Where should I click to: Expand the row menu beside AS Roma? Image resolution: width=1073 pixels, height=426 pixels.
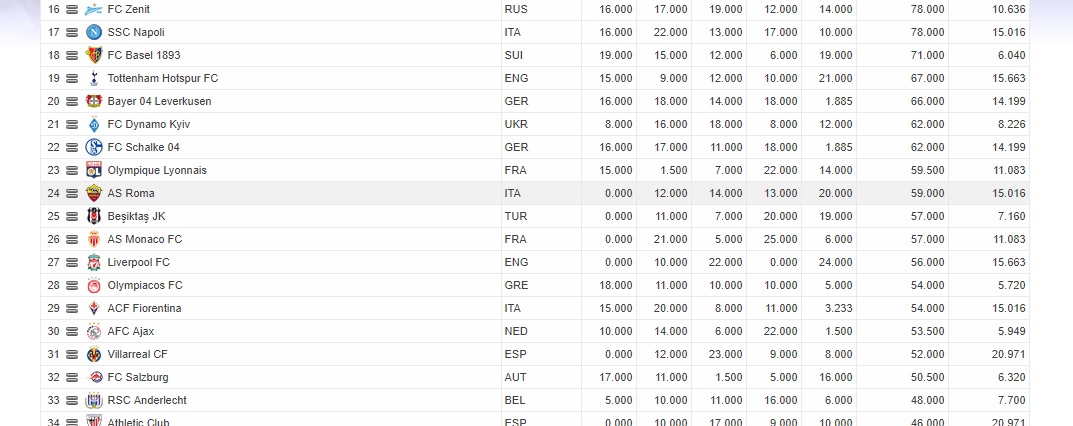click(72, 194)
